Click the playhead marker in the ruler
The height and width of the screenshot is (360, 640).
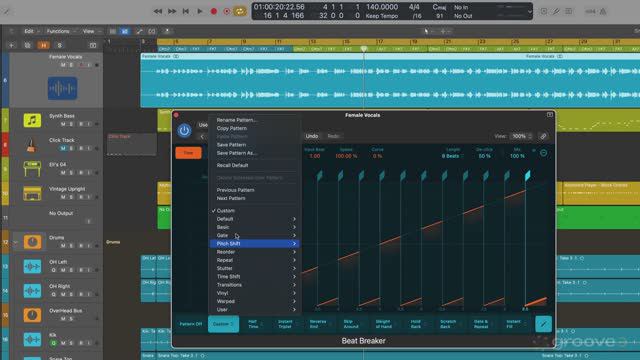pos(364,49)
